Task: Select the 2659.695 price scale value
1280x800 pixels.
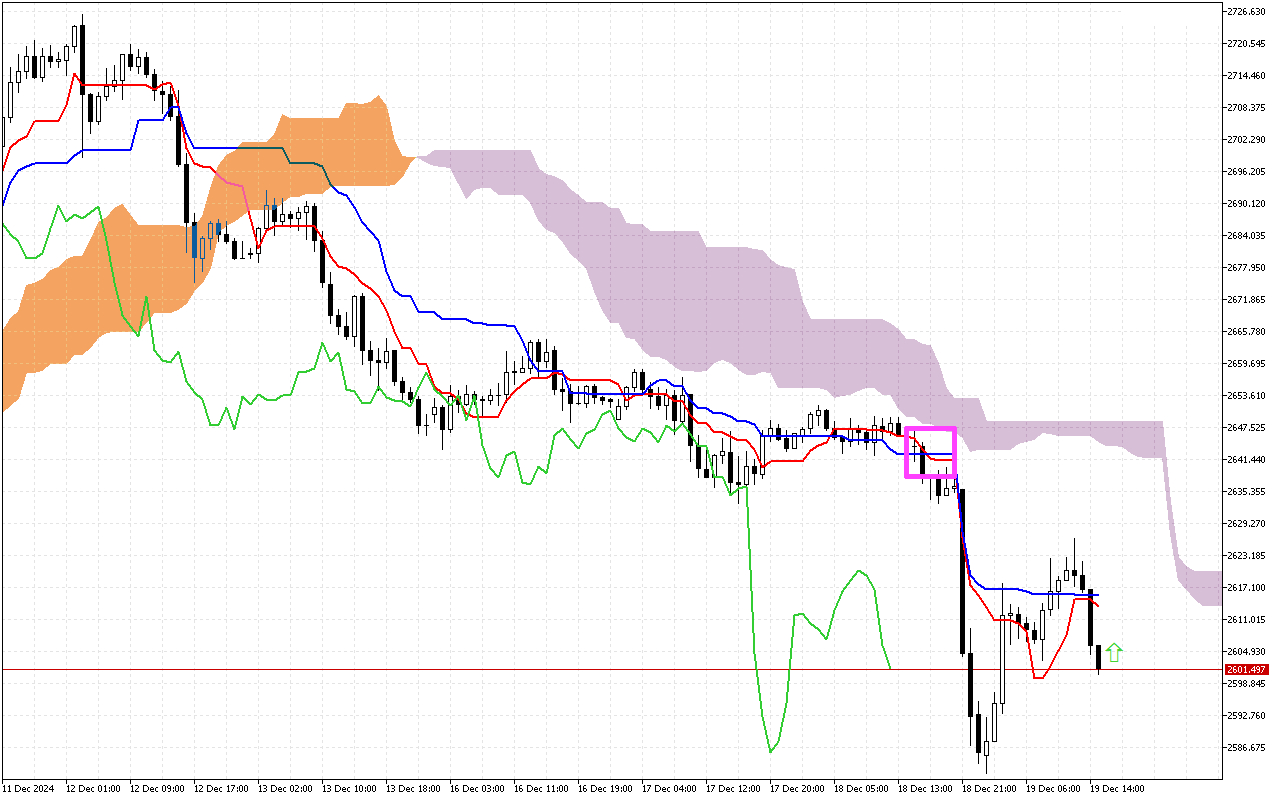Action: tap(1246, 364)
